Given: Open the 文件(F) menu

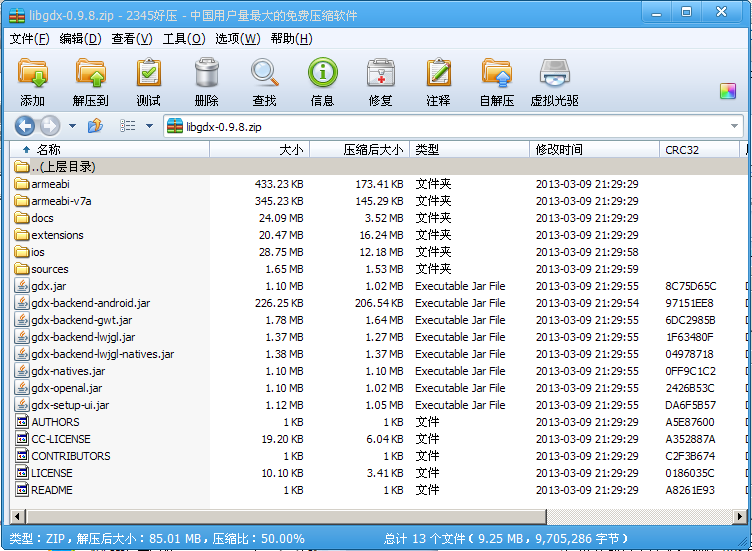Looking at the screenshot, I should click(29, 39).
